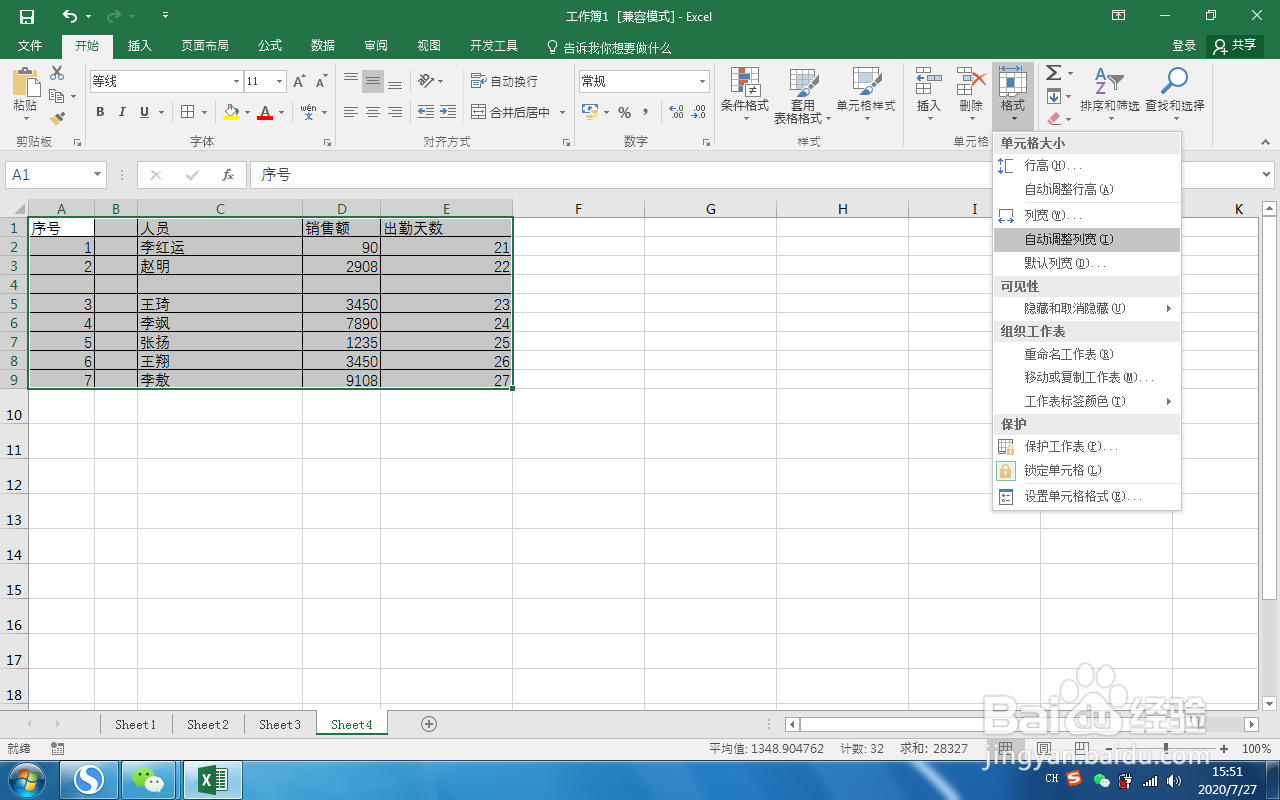Open the borders dropdown arrow
The height and width of the screenshot is (800, 1280).
205,112
